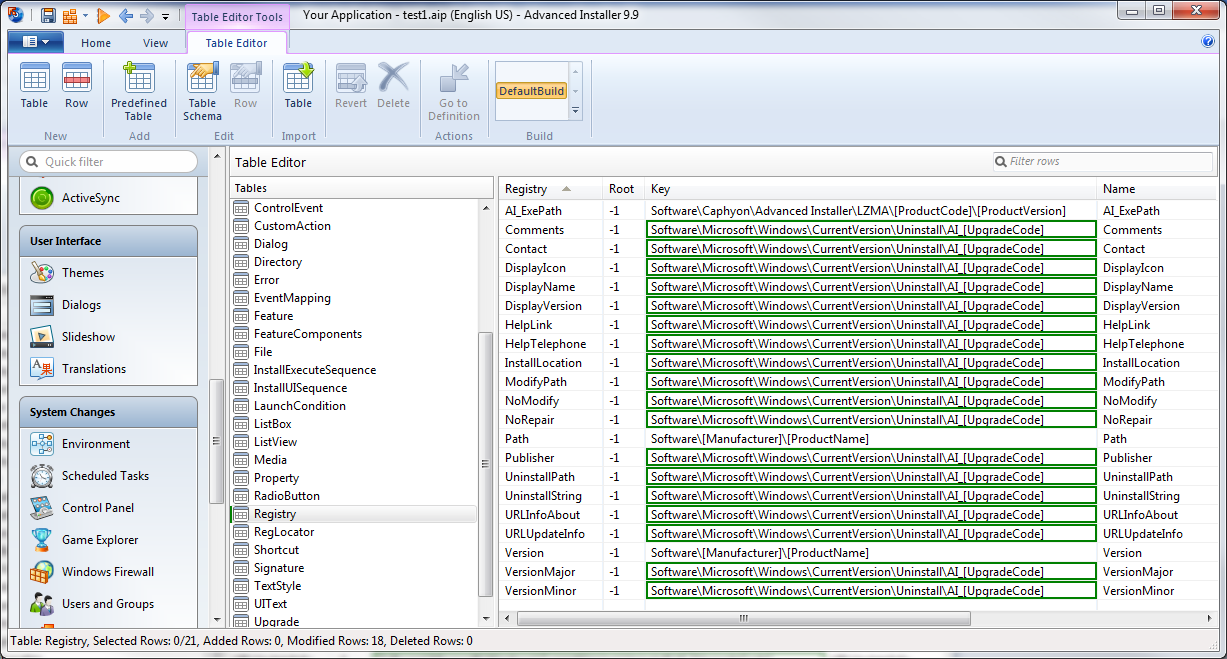Click the Filter rows search field
The width and height of the screenshot is (1227, 659).
pyautogui.click(x=1106, y=161)
